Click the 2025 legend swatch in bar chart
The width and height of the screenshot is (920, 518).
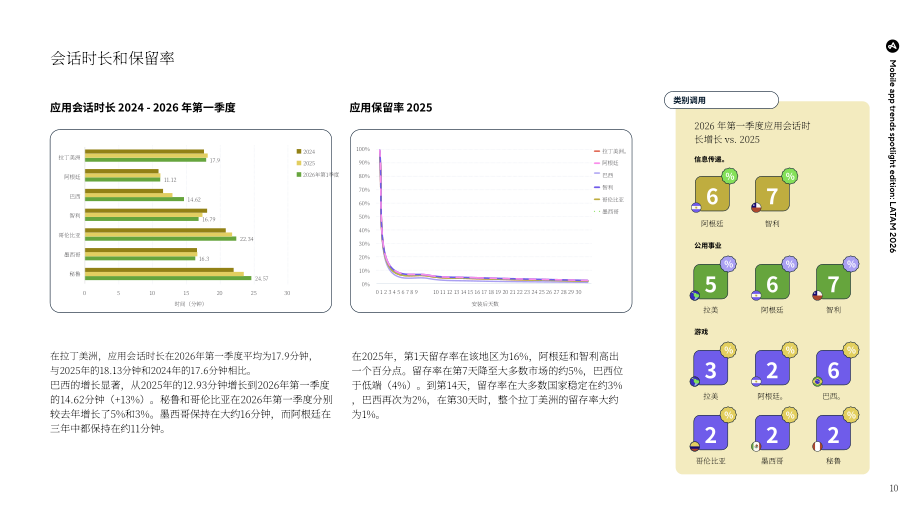point(299,163)
